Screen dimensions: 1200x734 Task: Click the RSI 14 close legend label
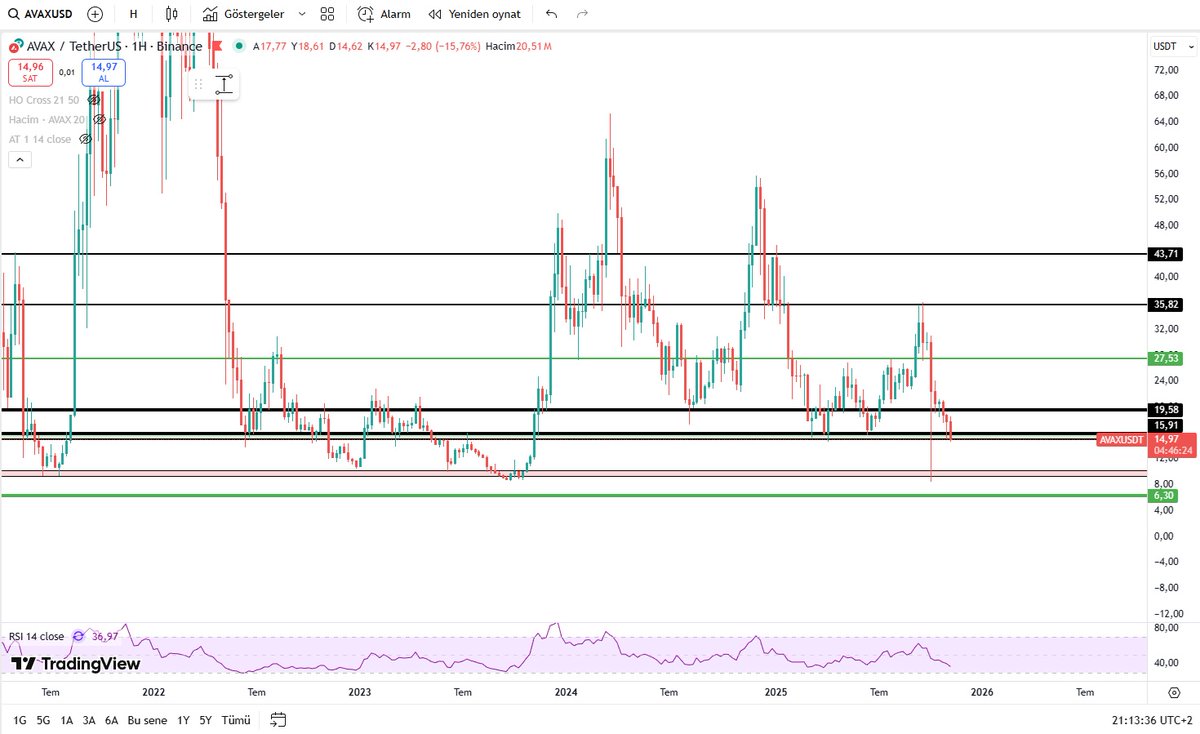(36, 636)
